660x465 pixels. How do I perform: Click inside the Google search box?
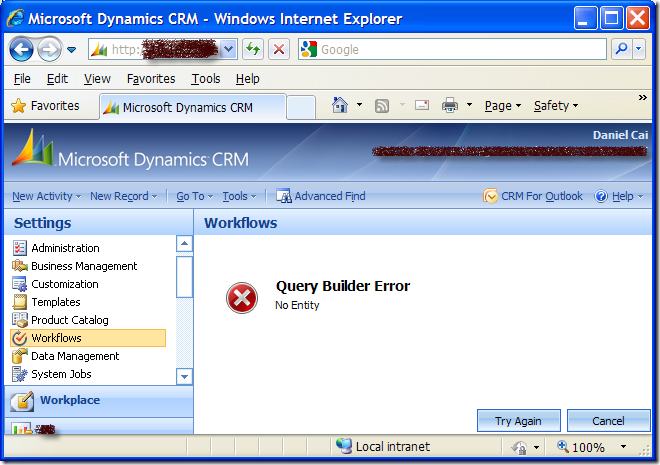coord(452,50)
